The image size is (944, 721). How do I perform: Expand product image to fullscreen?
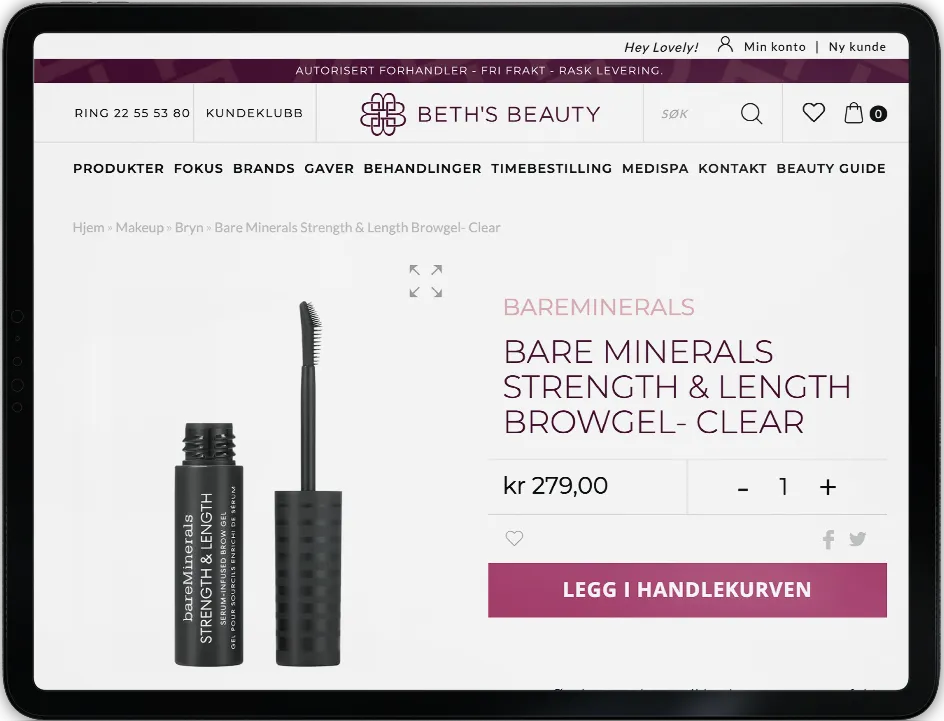pyautogui.click(x=426, y=281)
